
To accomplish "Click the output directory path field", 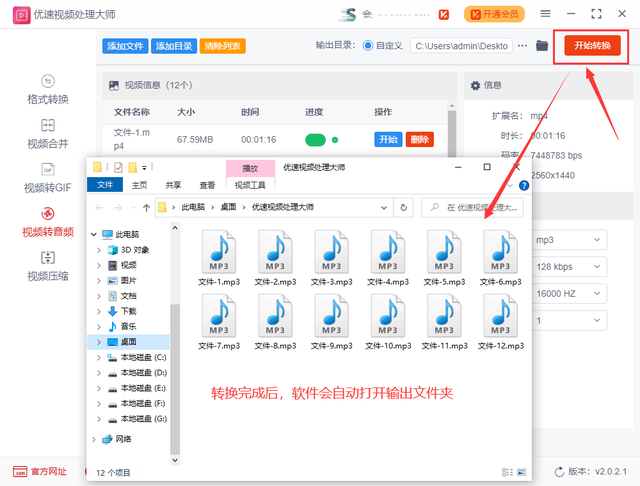I will click(x=462, y=46).
